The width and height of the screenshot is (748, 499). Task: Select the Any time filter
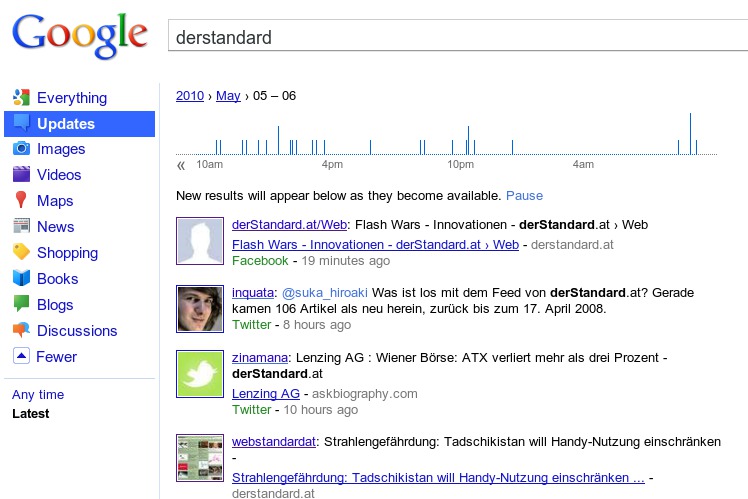(x=38, y=395)
